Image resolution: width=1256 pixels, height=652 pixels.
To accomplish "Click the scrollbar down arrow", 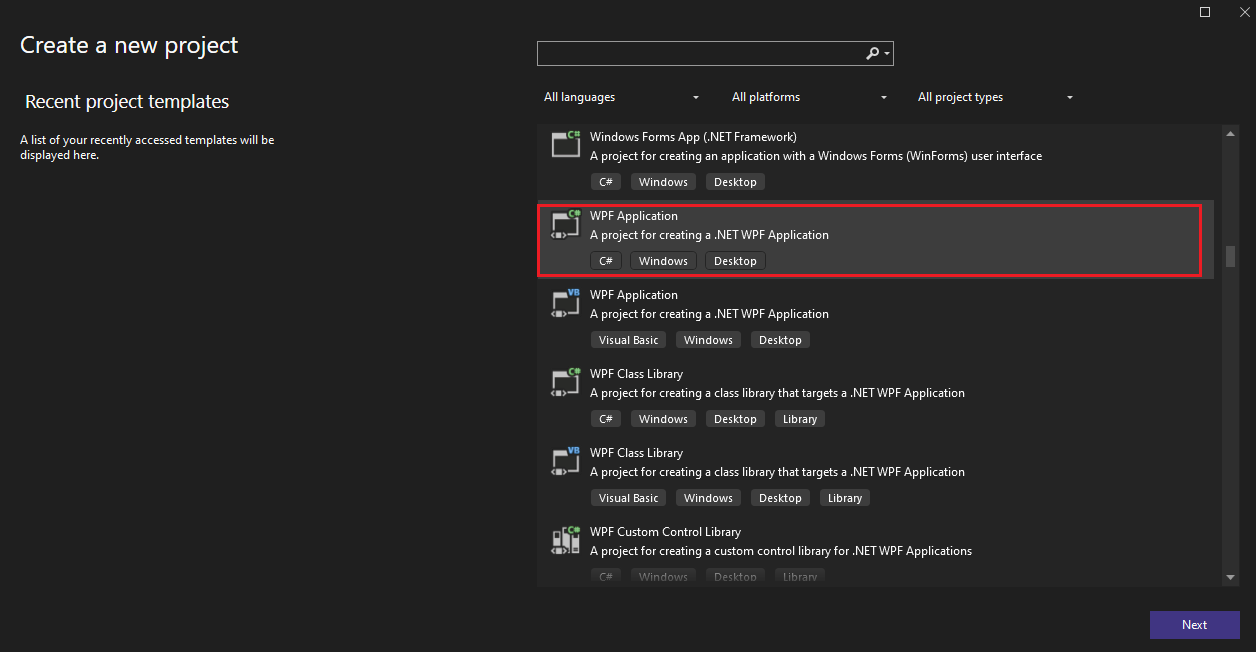I will [x=1231, y=577].
